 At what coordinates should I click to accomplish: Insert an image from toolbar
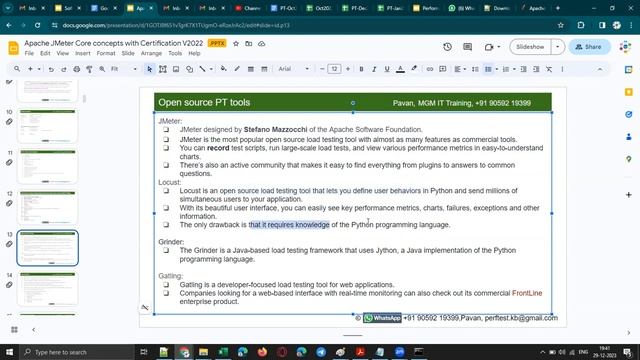click(176, 69)
